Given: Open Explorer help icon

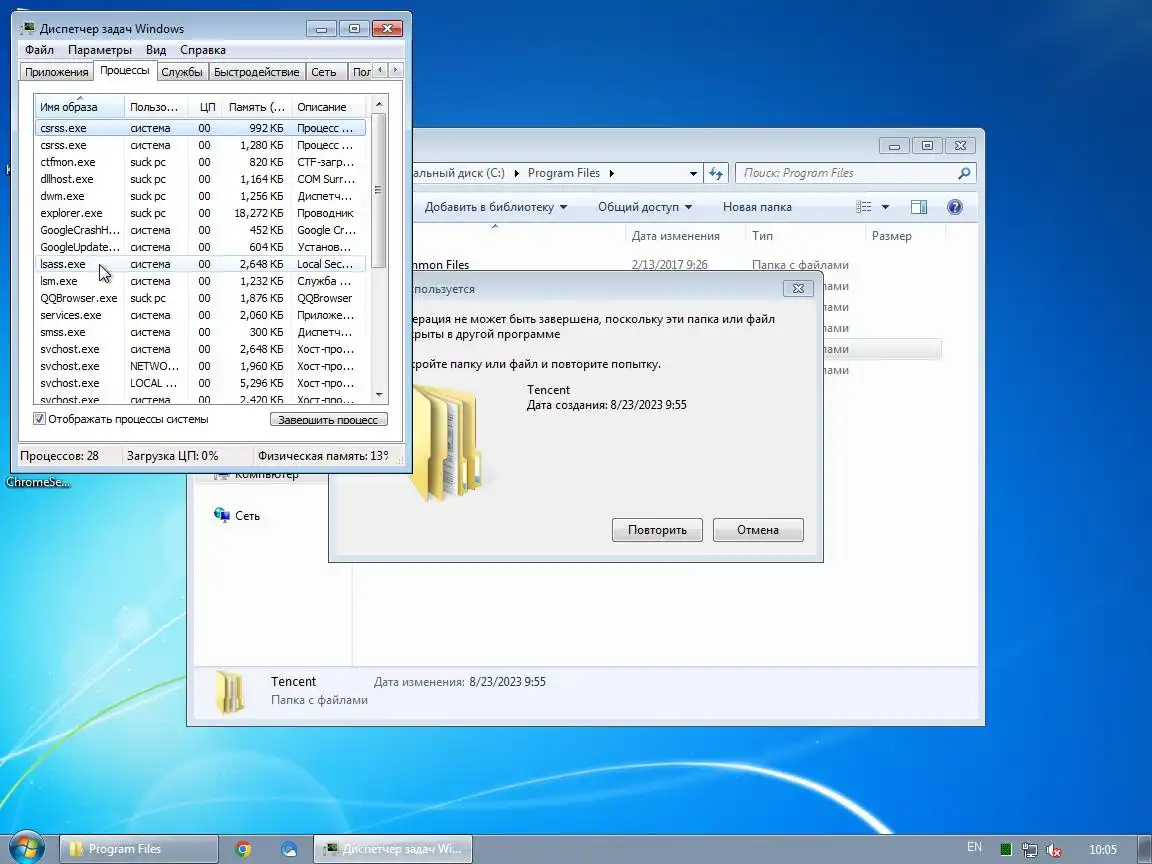Looking at the screenshot, I should [x=954, y=207].
